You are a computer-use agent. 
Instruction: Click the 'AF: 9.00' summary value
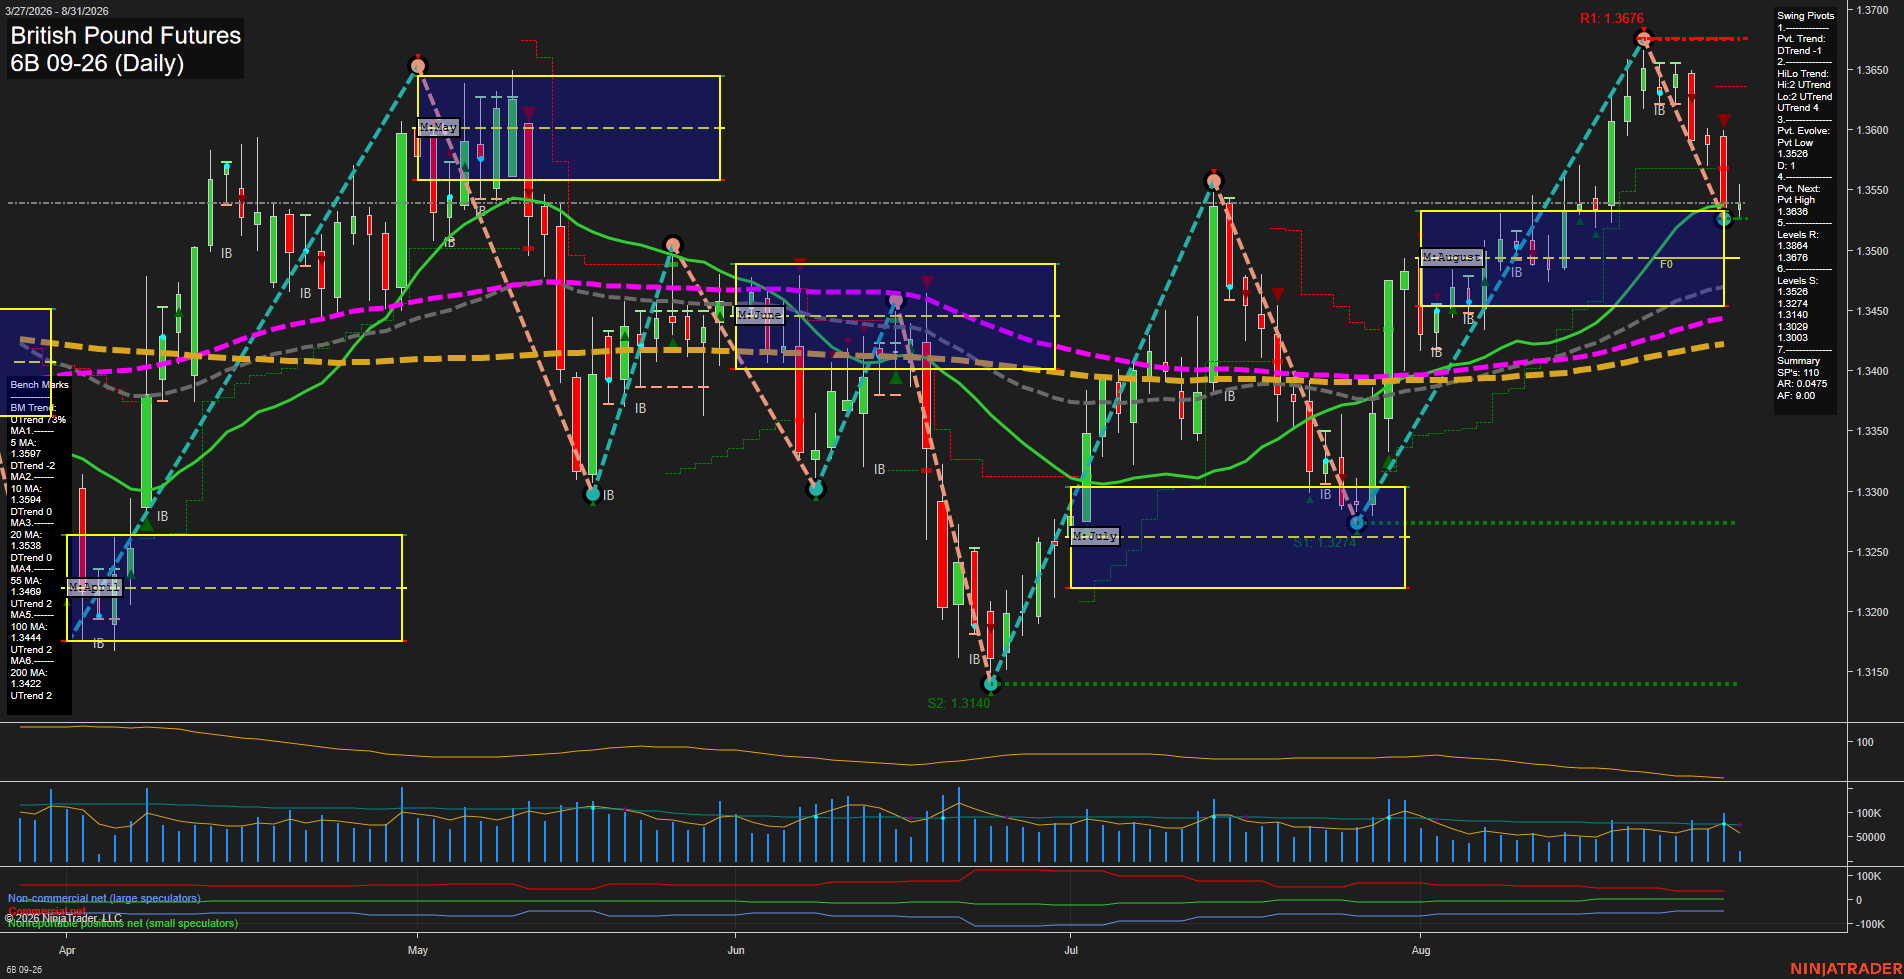coord(1796,396)
